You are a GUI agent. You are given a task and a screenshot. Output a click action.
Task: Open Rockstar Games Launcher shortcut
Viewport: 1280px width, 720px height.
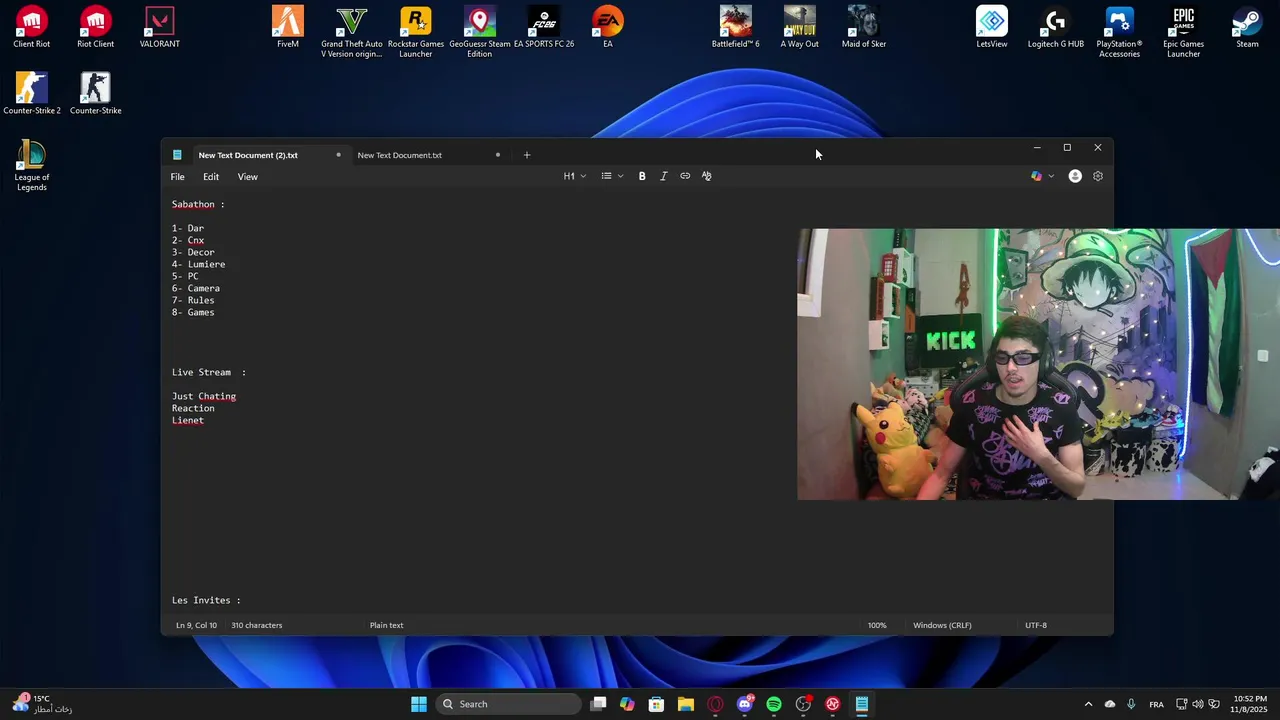pos(416,32)
